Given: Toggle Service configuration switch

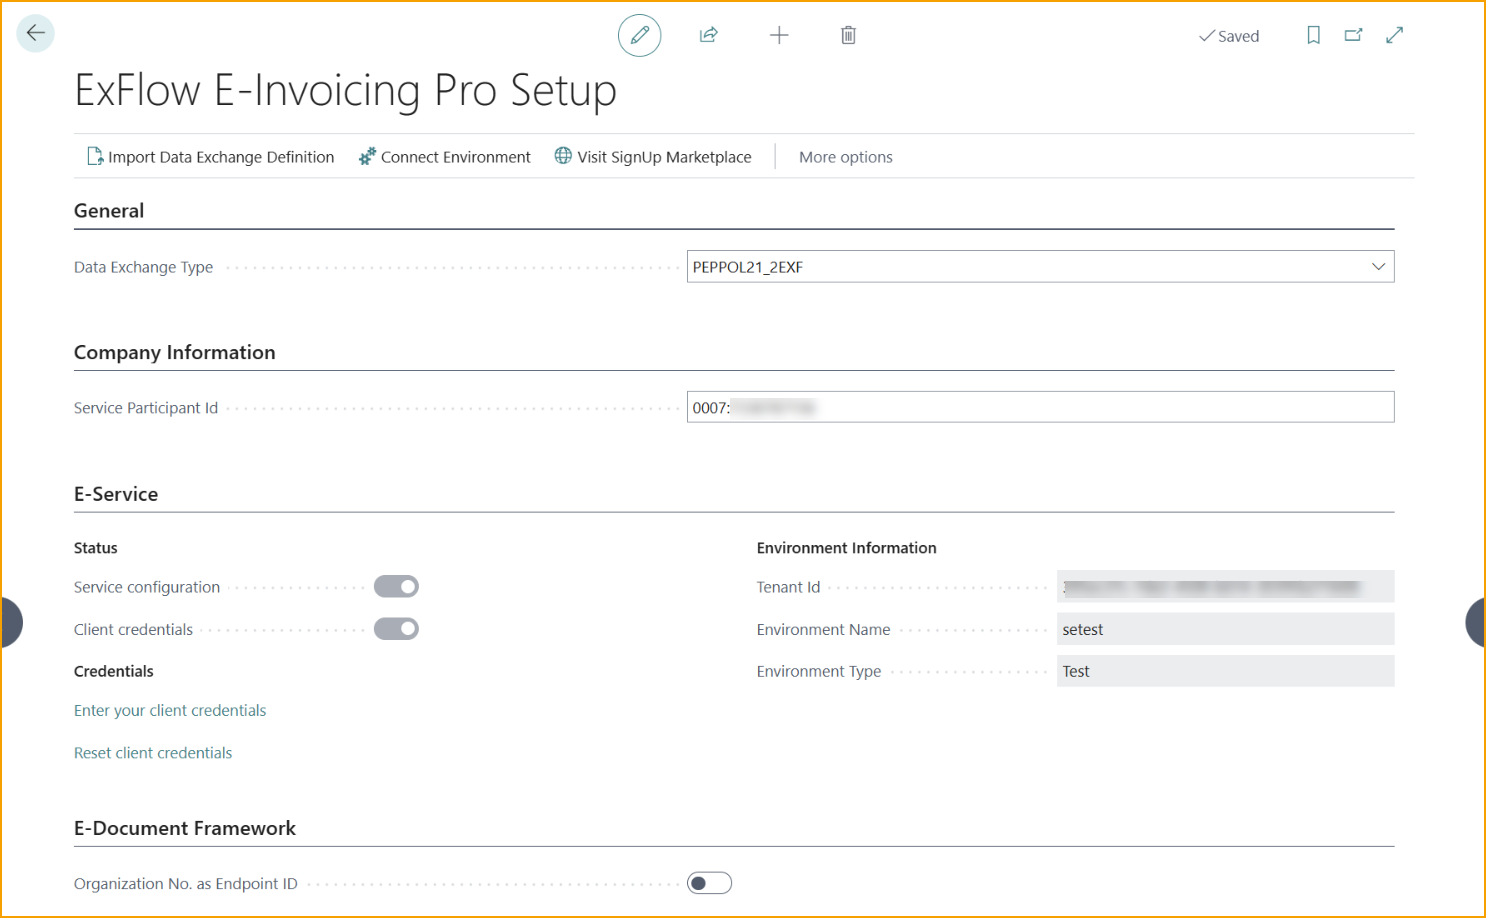Looking at the screenshot, I should tap(396, 587).
